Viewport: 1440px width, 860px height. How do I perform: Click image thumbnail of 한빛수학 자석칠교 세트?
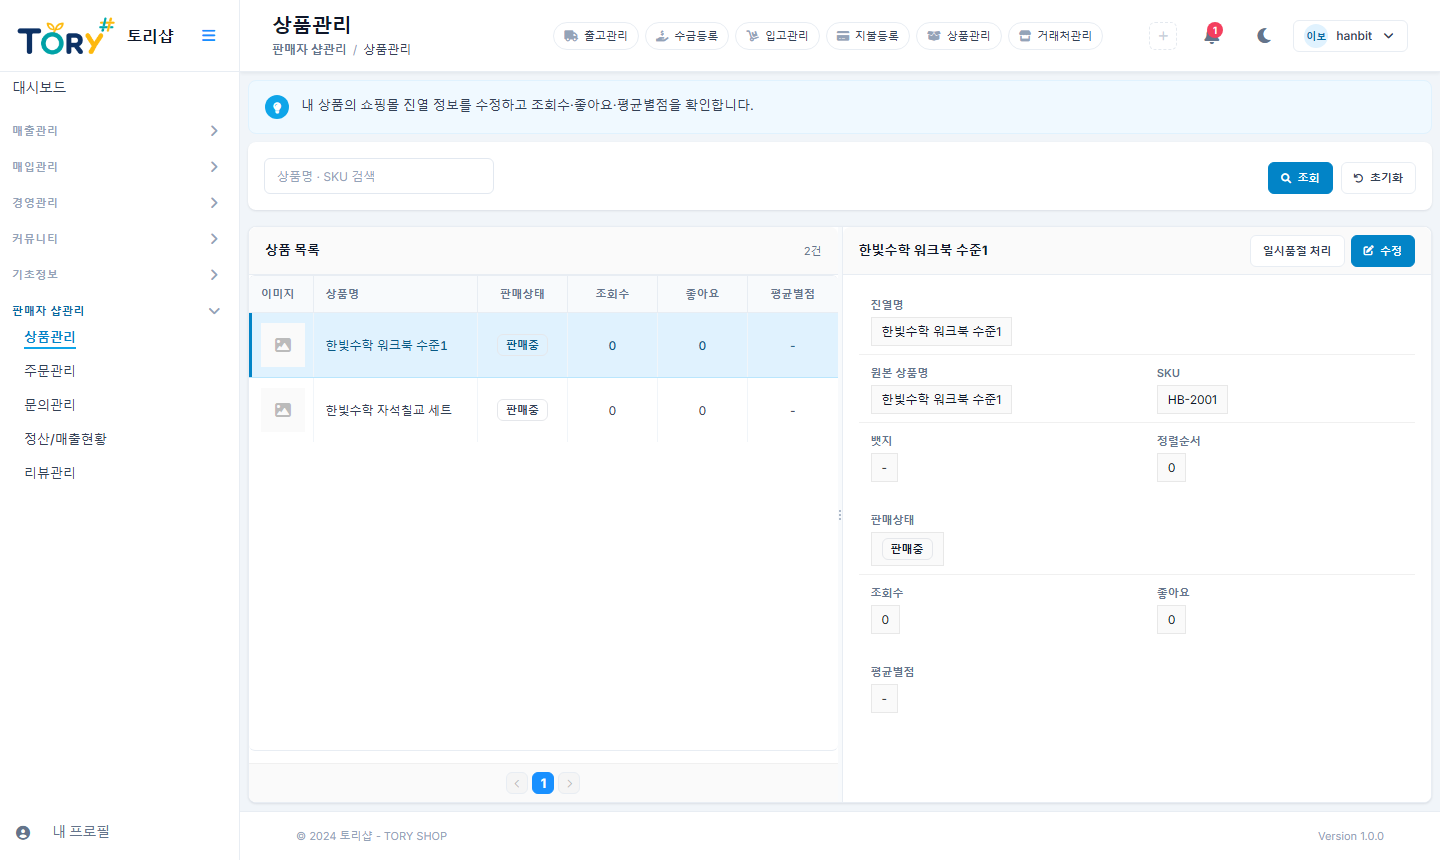tap(283, 410)
